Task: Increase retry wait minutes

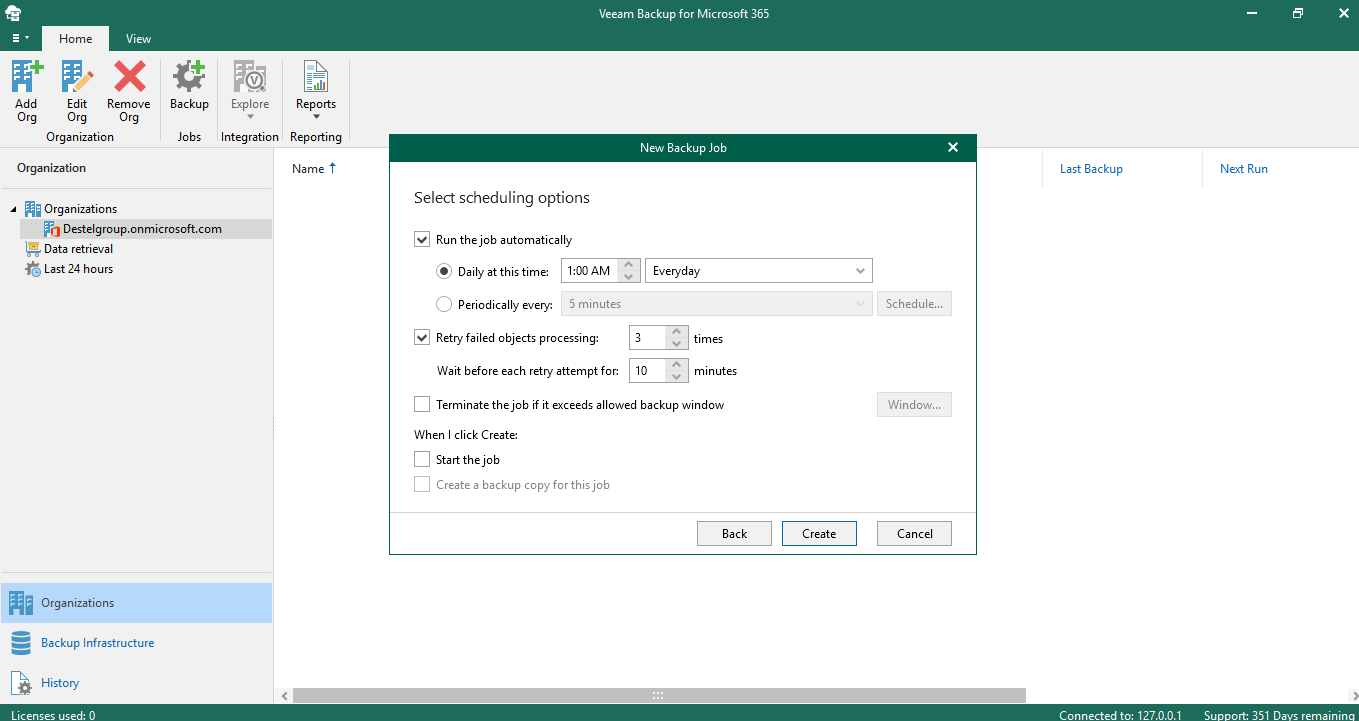Action: click(677, 365)
